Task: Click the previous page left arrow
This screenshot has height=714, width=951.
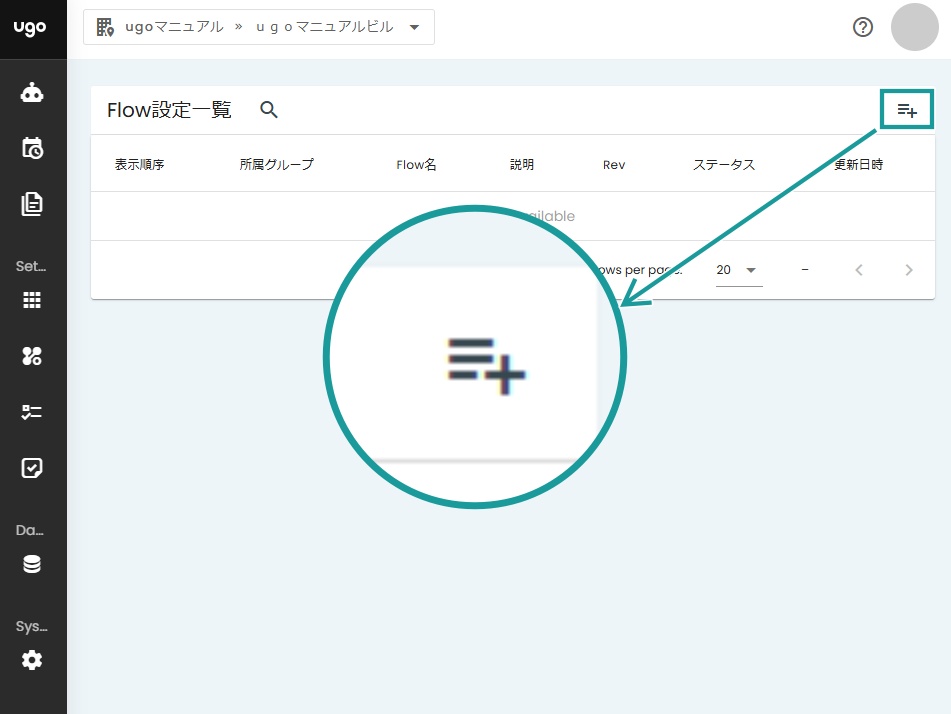Action: click(859, 269)
